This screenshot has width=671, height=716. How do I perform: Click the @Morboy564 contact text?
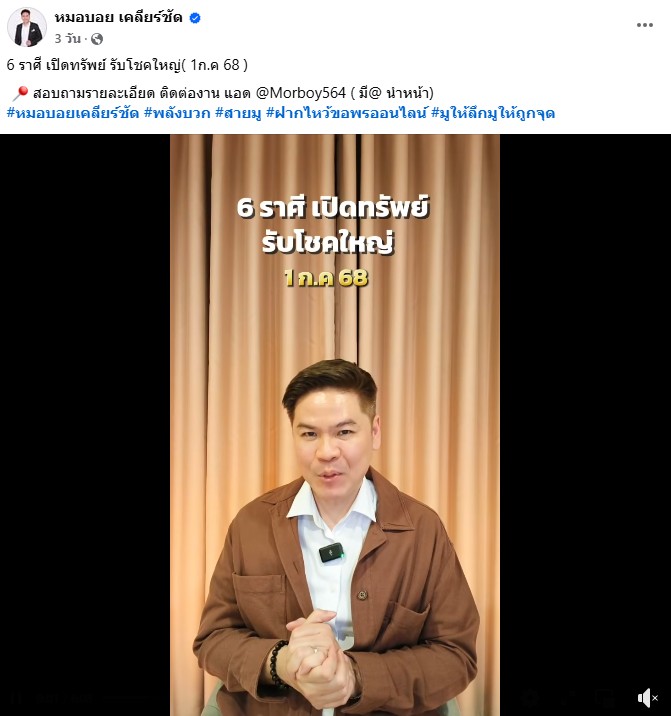point(301,93)
